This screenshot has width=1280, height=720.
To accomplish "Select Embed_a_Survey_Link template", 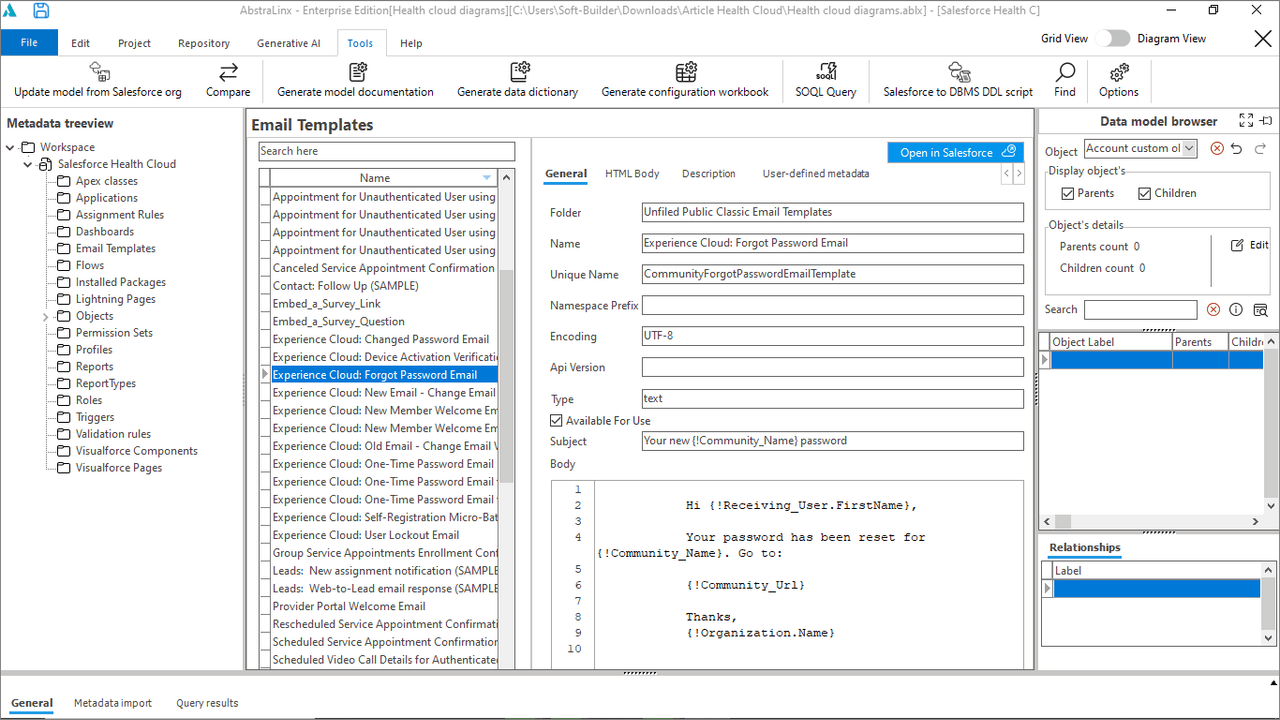I will [384, 304].
